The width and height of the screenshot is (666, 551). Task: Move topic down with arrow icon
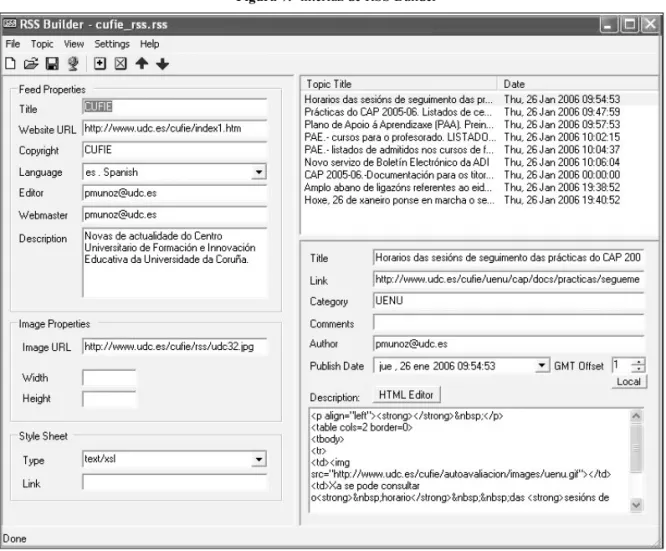[x=162, y=64]
